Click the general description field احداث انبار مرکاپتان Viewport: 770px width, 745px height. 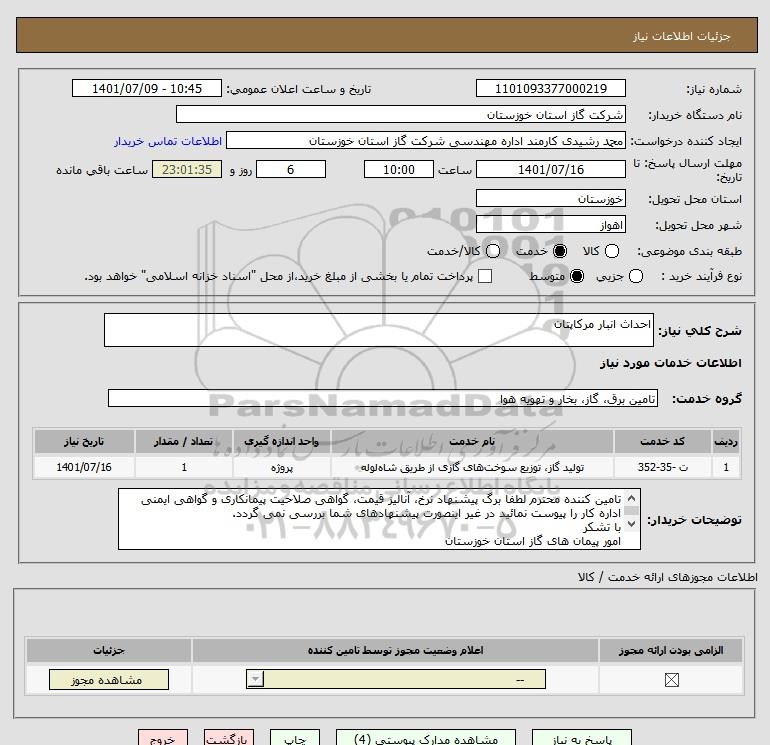pos(379,330)
